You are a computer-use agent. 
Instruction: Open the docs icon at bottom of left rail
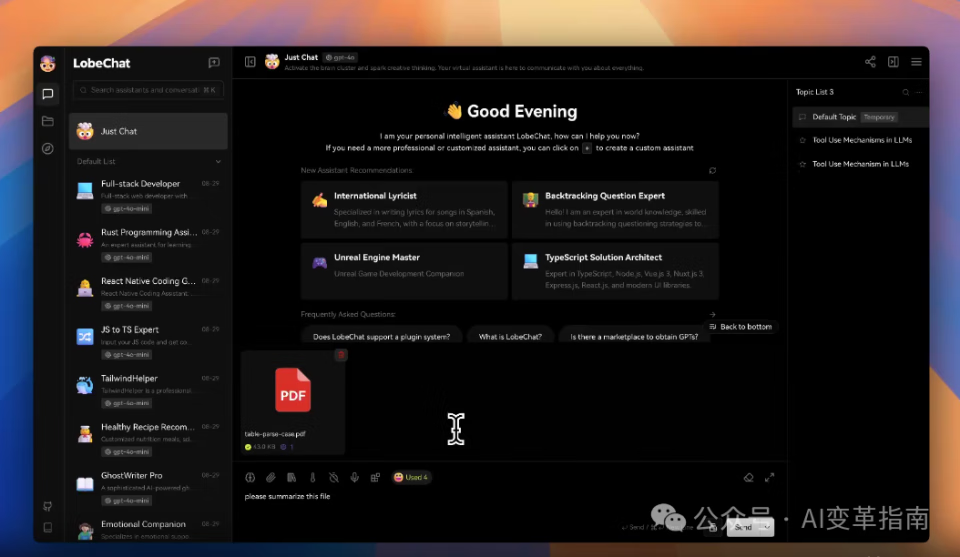pos(48,528)
